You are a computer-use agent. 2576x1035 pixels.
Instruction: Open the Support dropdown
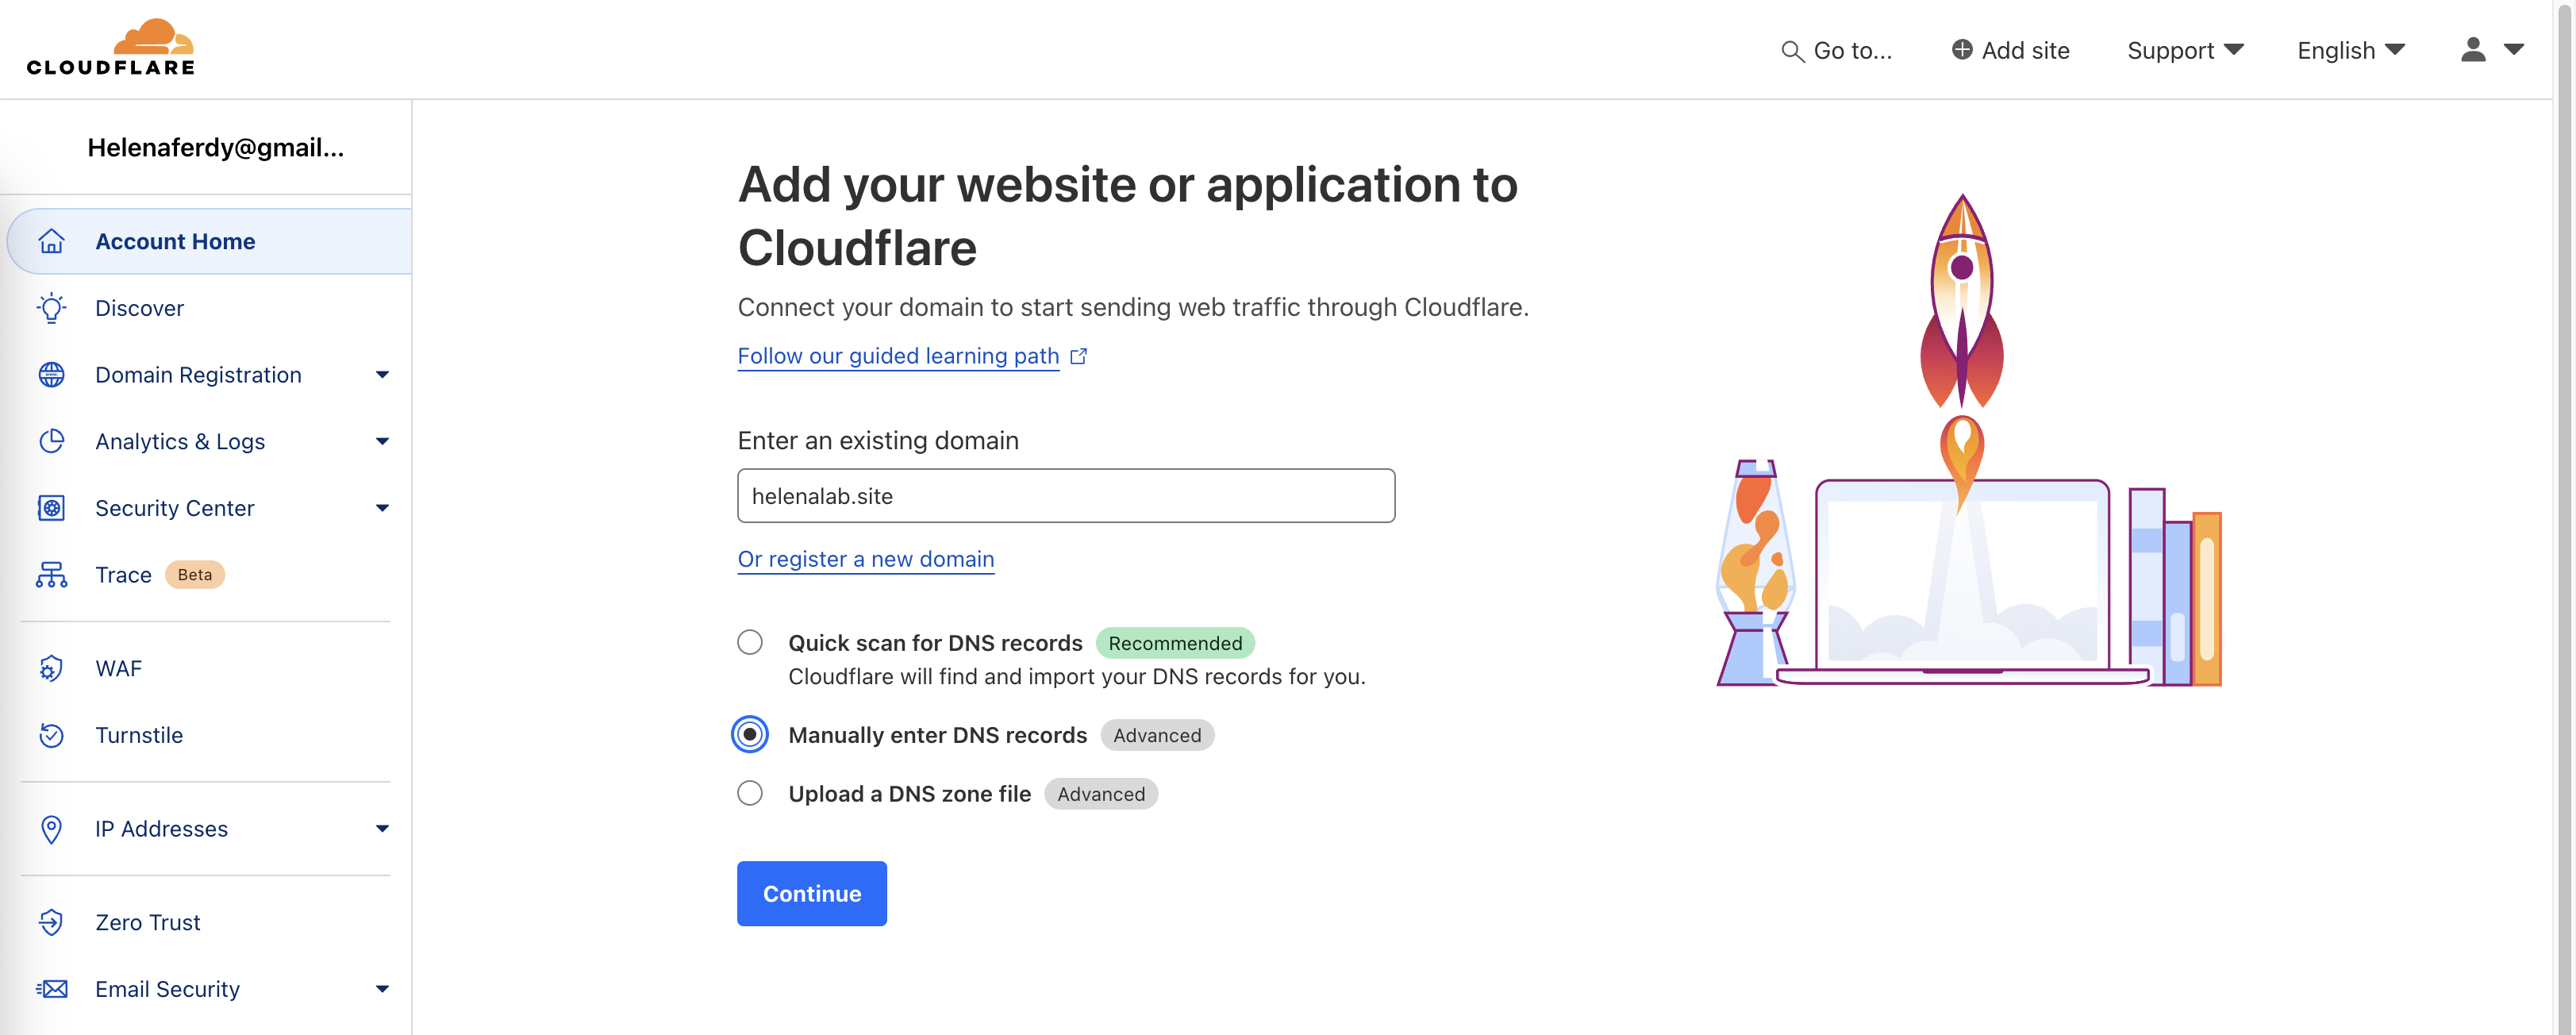(x=2185, y=51)
